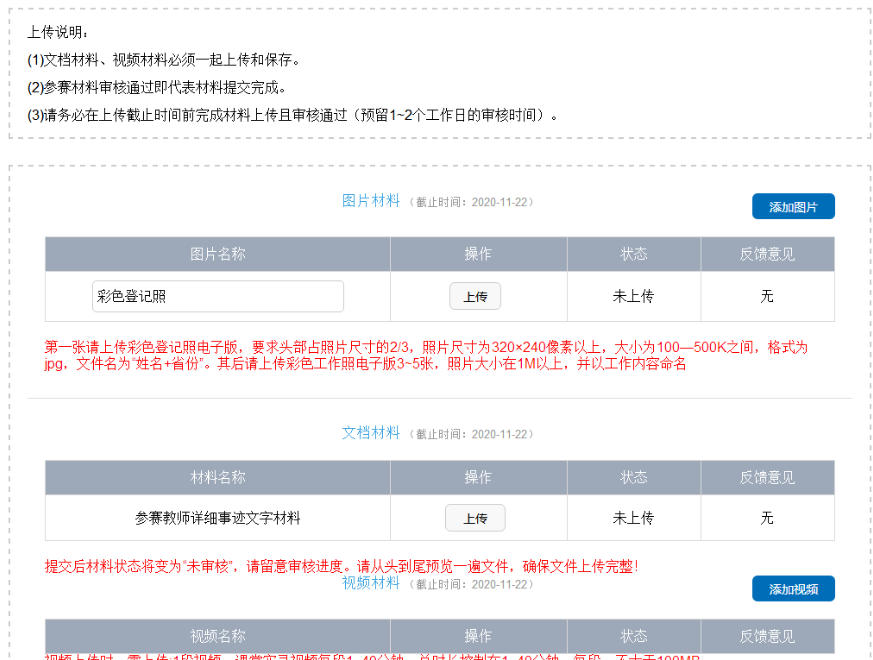Upload file for the 彩色登记照 row

point(475,296)
